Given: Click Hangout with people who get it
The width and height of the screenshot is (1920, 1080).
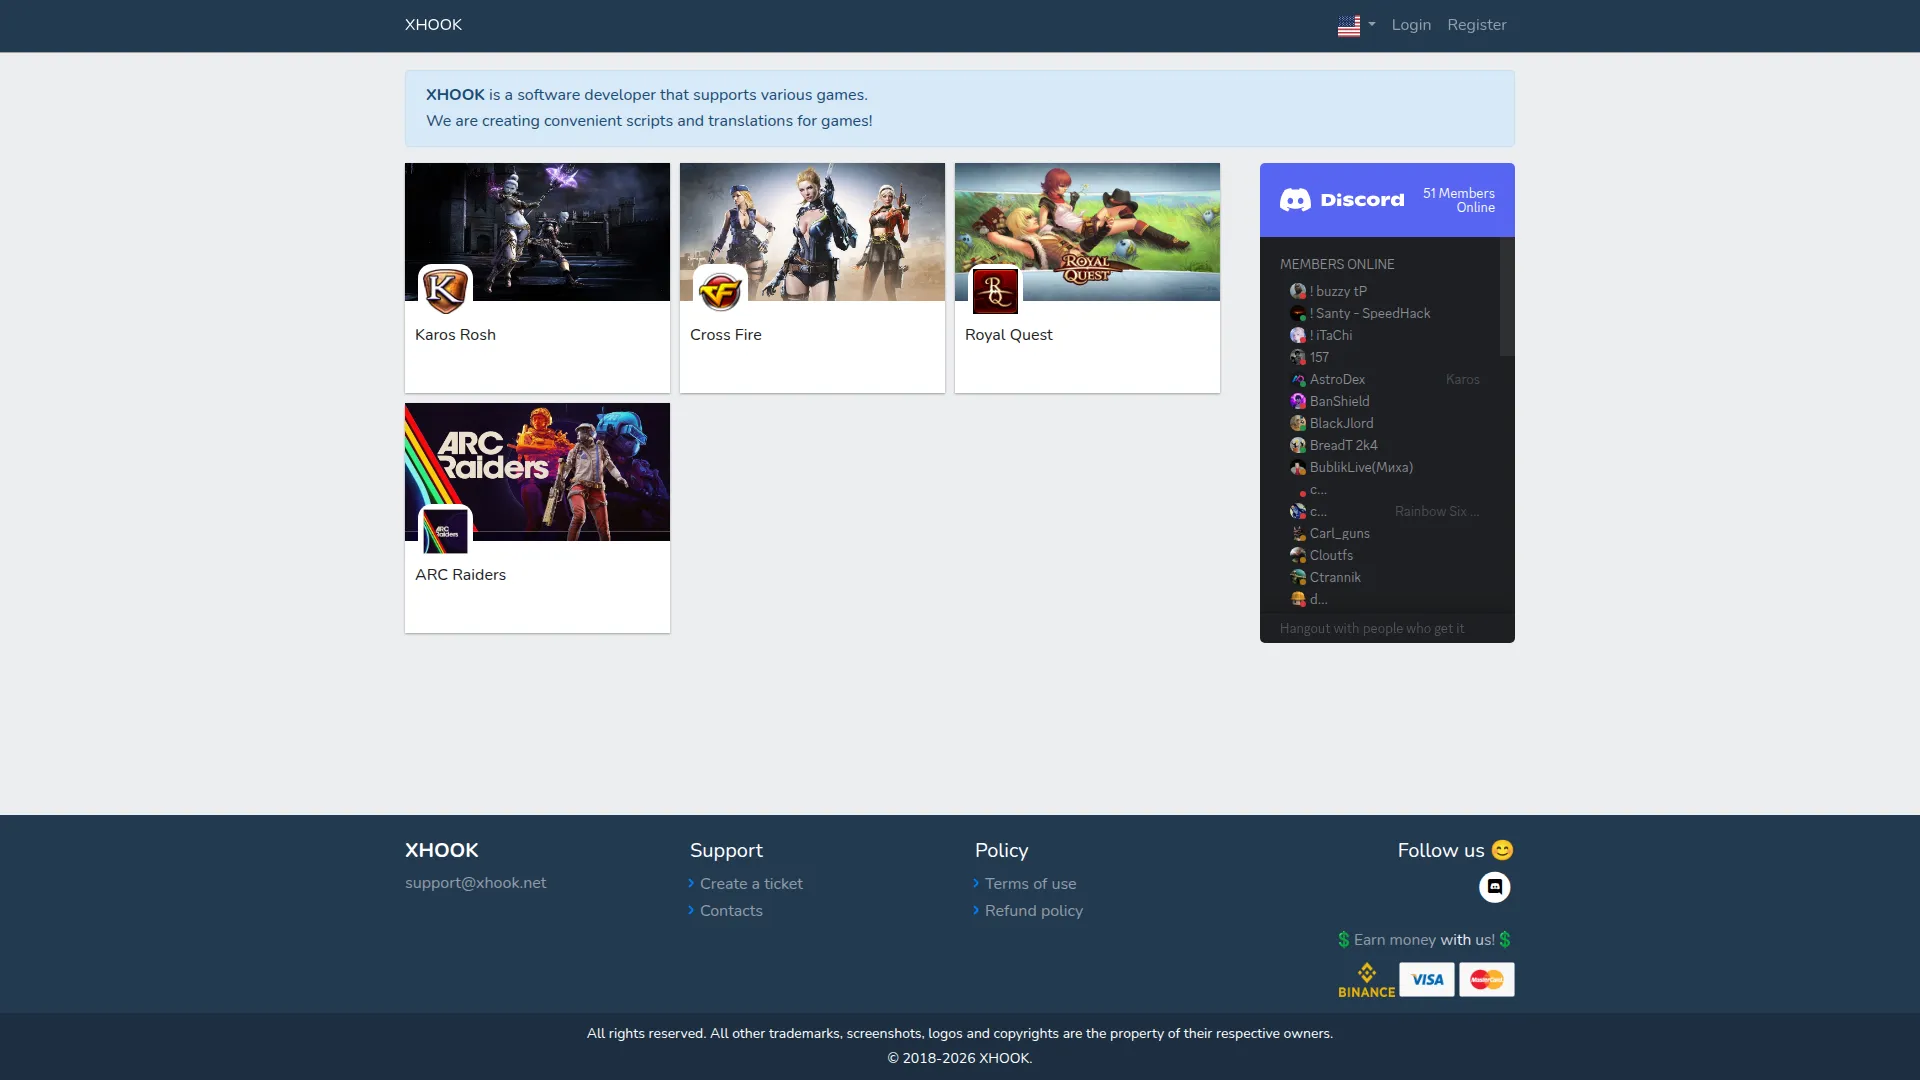Looking at the screenshot, I should pos(1372,628).
